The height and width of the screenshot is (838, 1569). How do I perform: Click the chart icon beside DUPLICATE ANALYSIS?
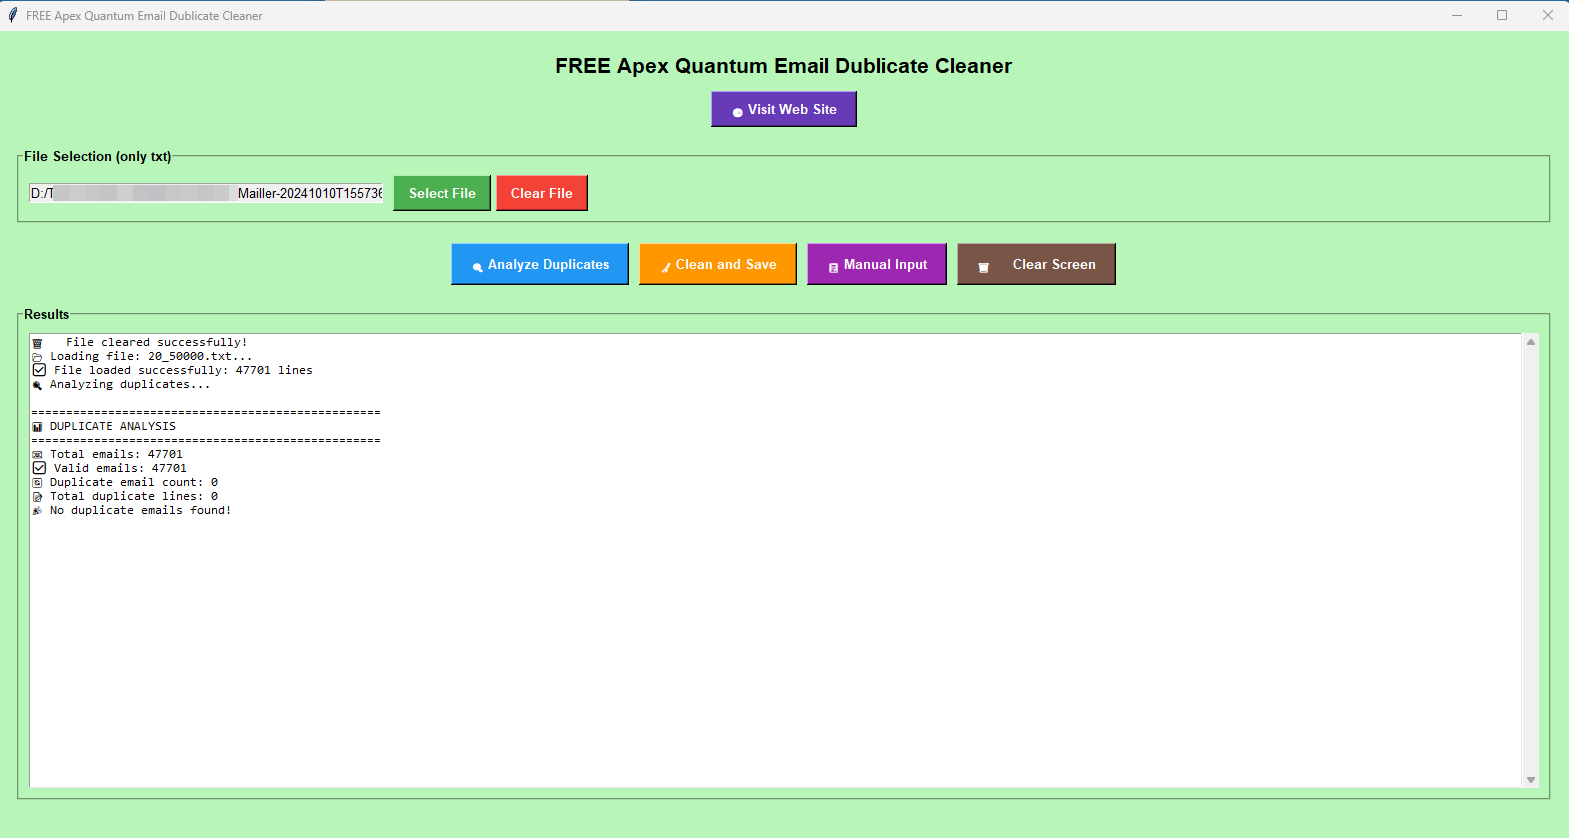tap(37, 427)
